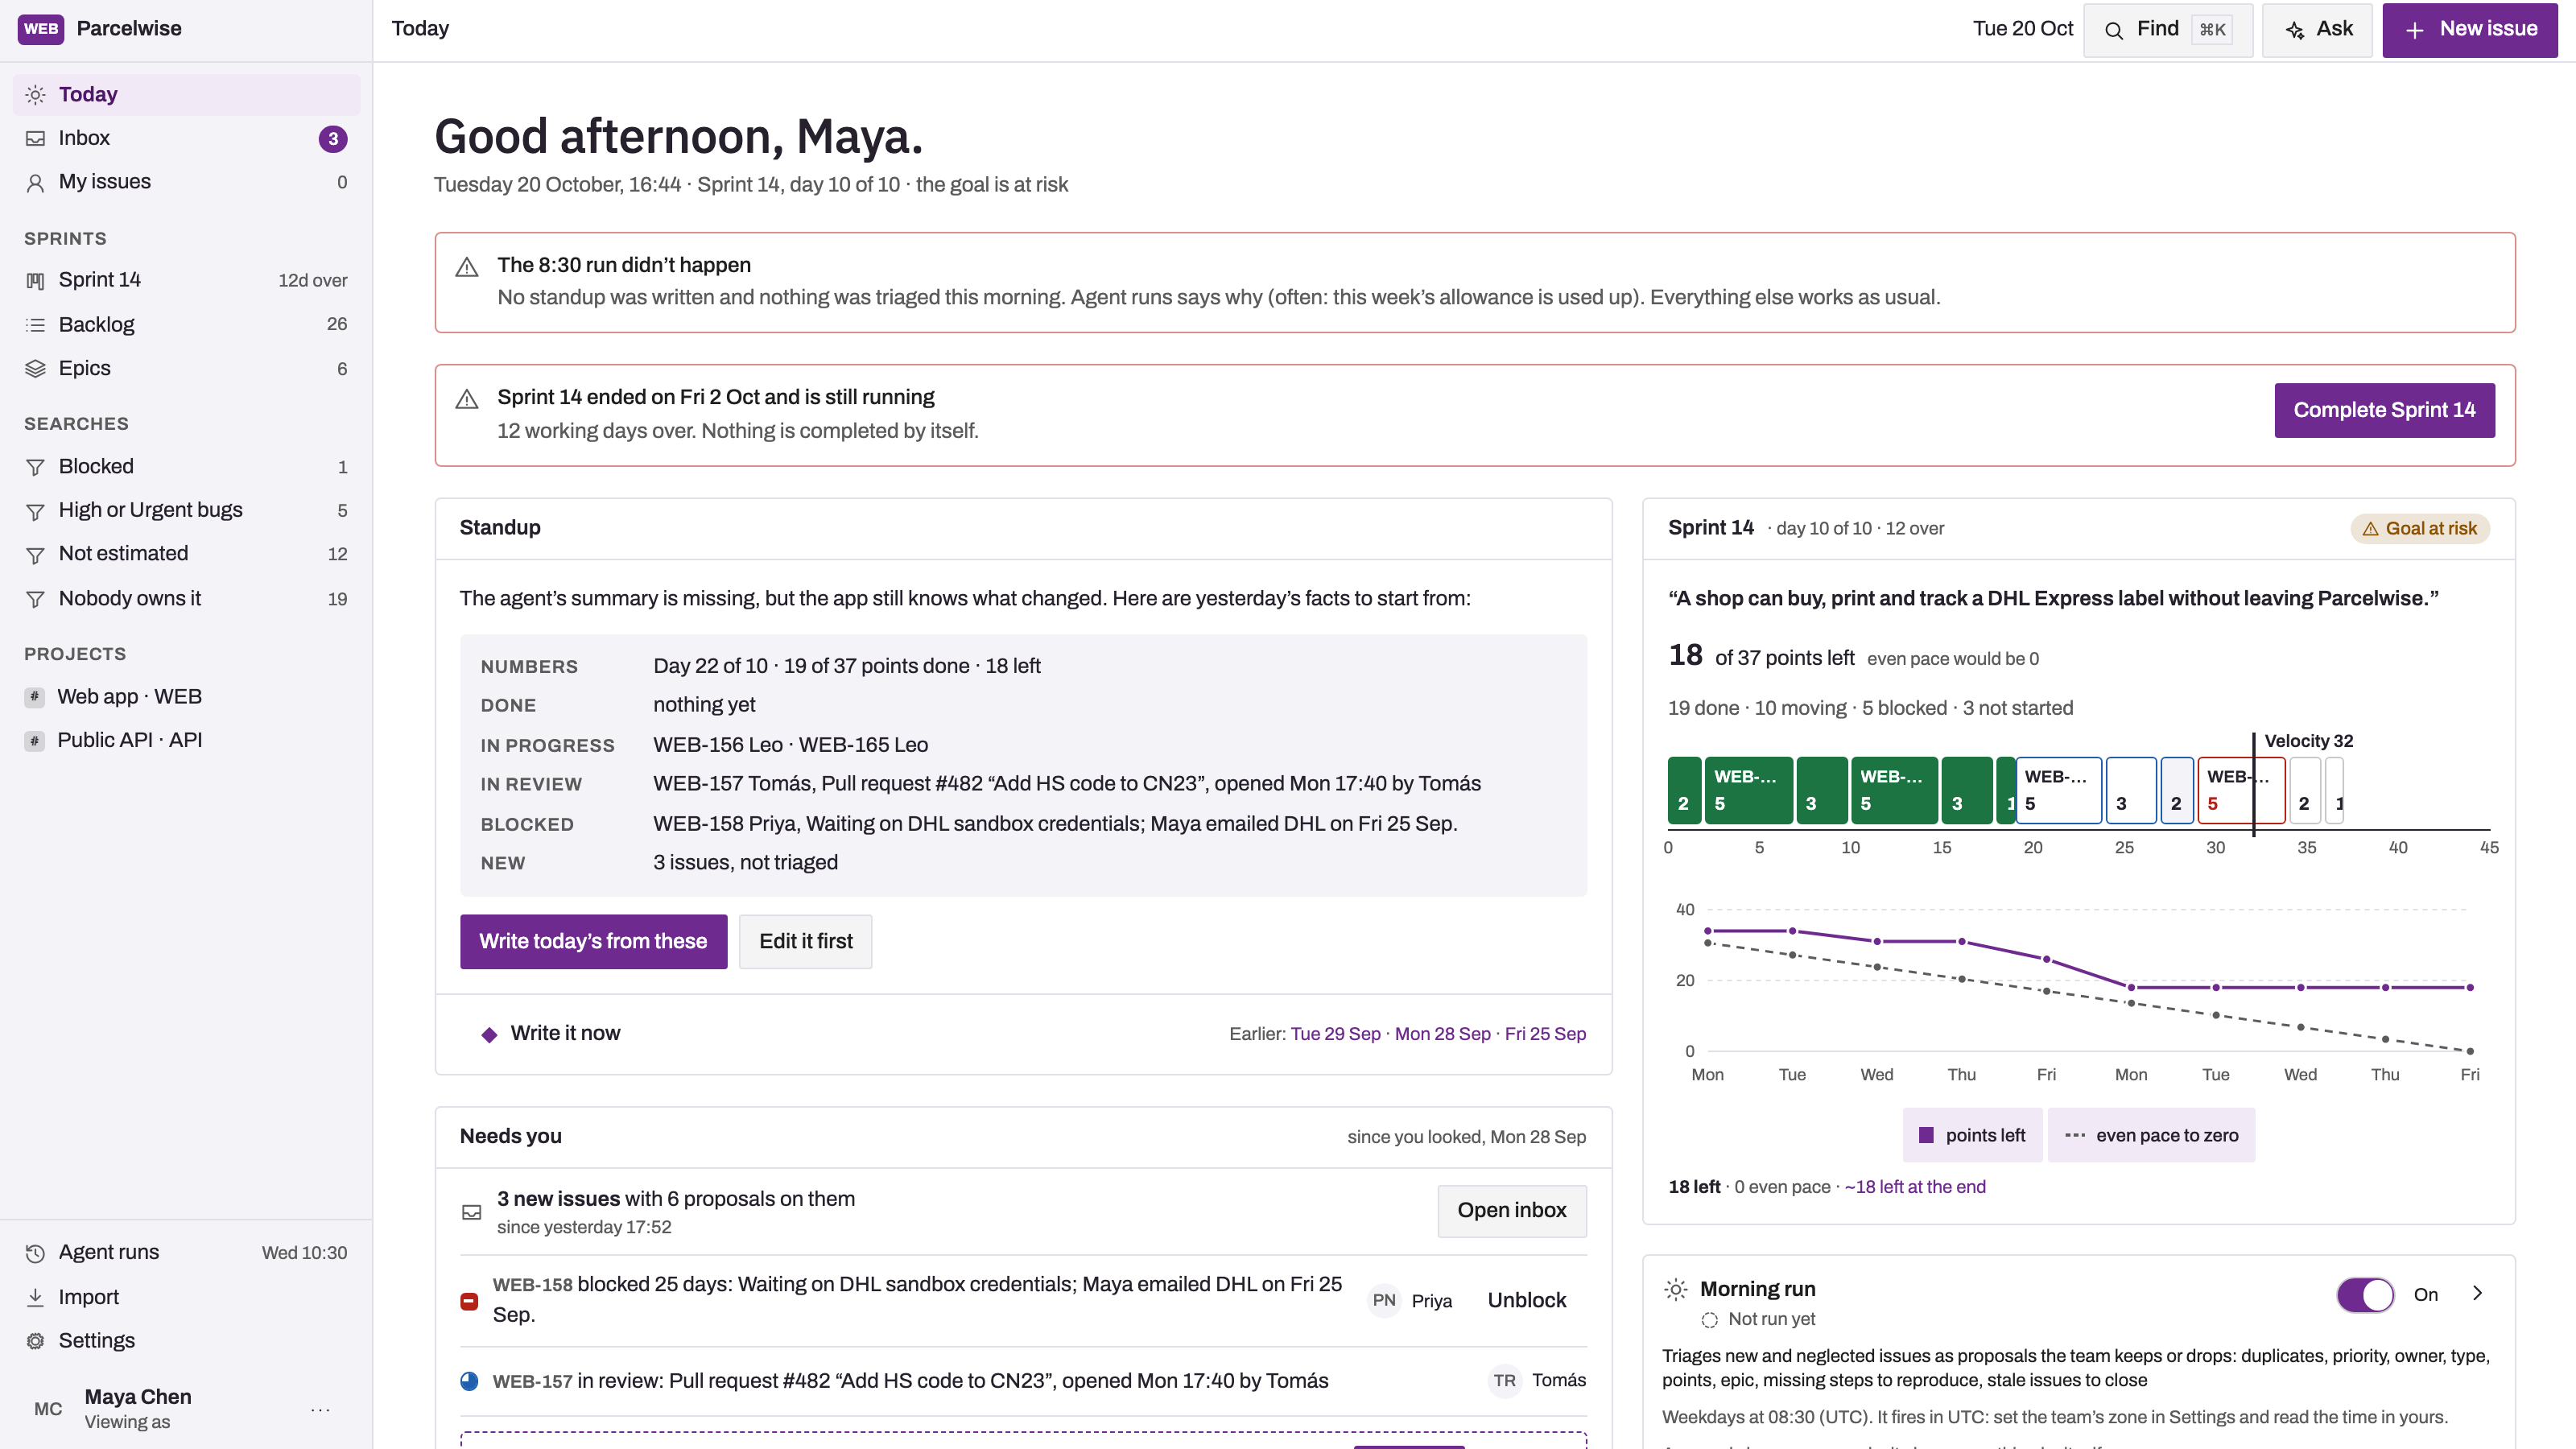Click the Edit it first button
Screen dimensions: 2576x1449
(x=805, y=941)
